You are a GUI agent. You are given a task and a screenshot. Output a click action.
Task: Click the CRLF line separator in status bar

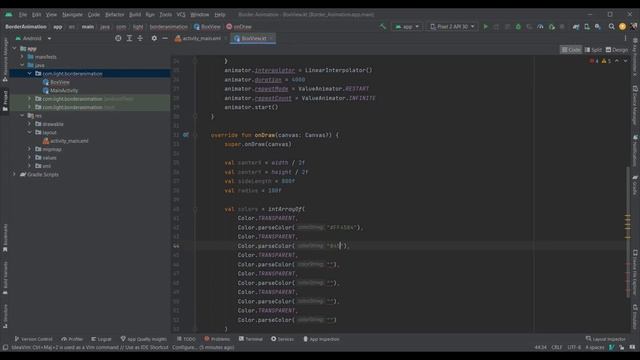click(x=557, y=347)
